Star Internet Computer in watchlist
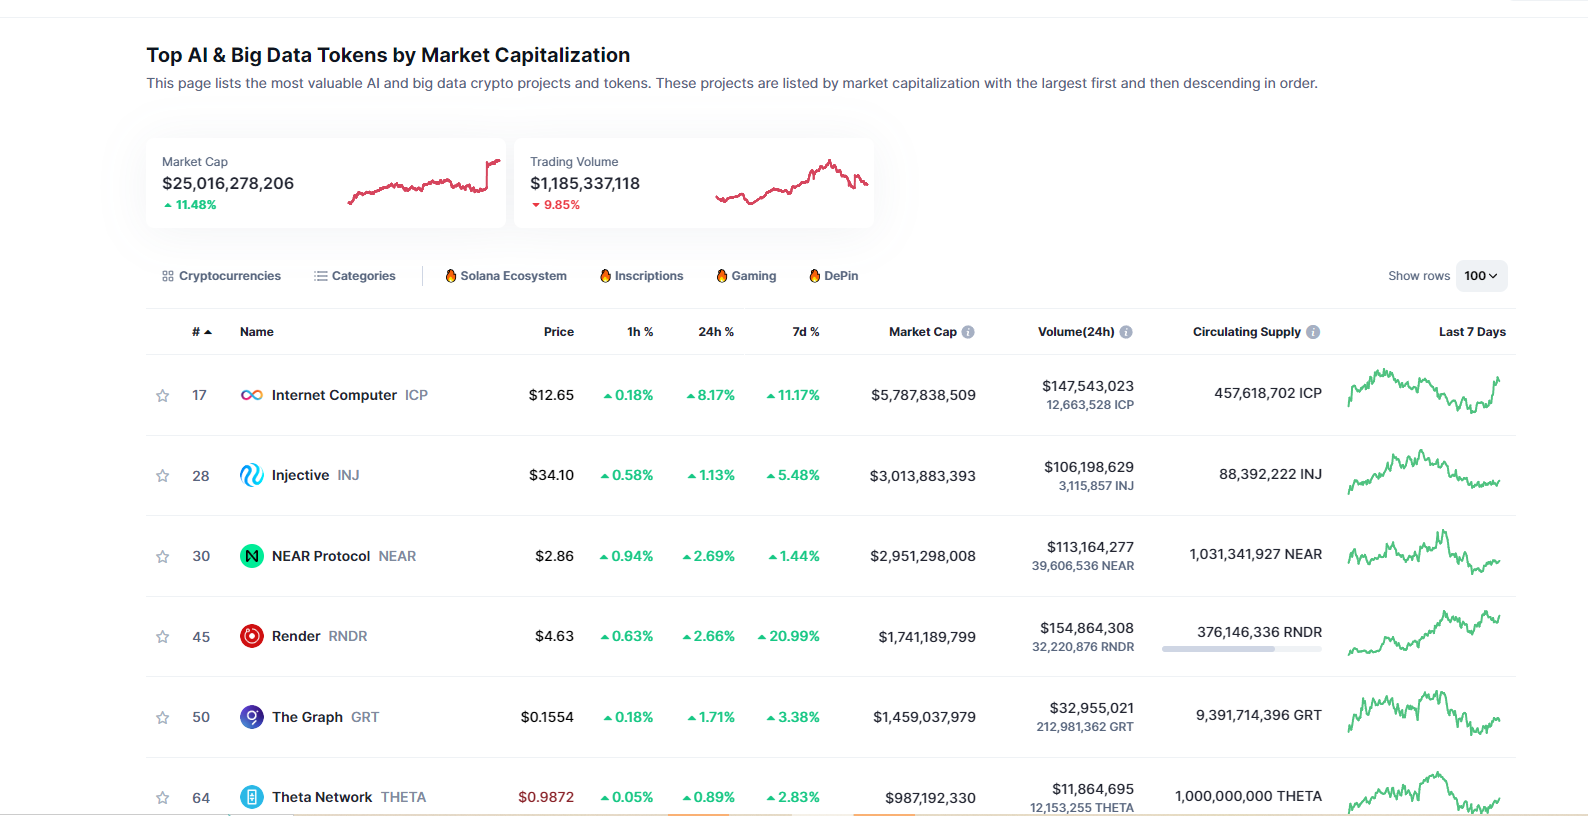This screenshot has height=816, width=1588. (162, 396)
